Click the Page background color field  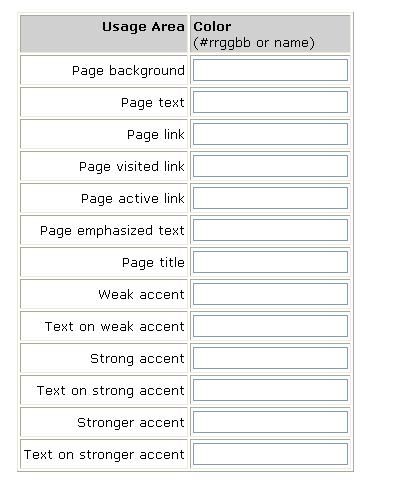[270, 70]
